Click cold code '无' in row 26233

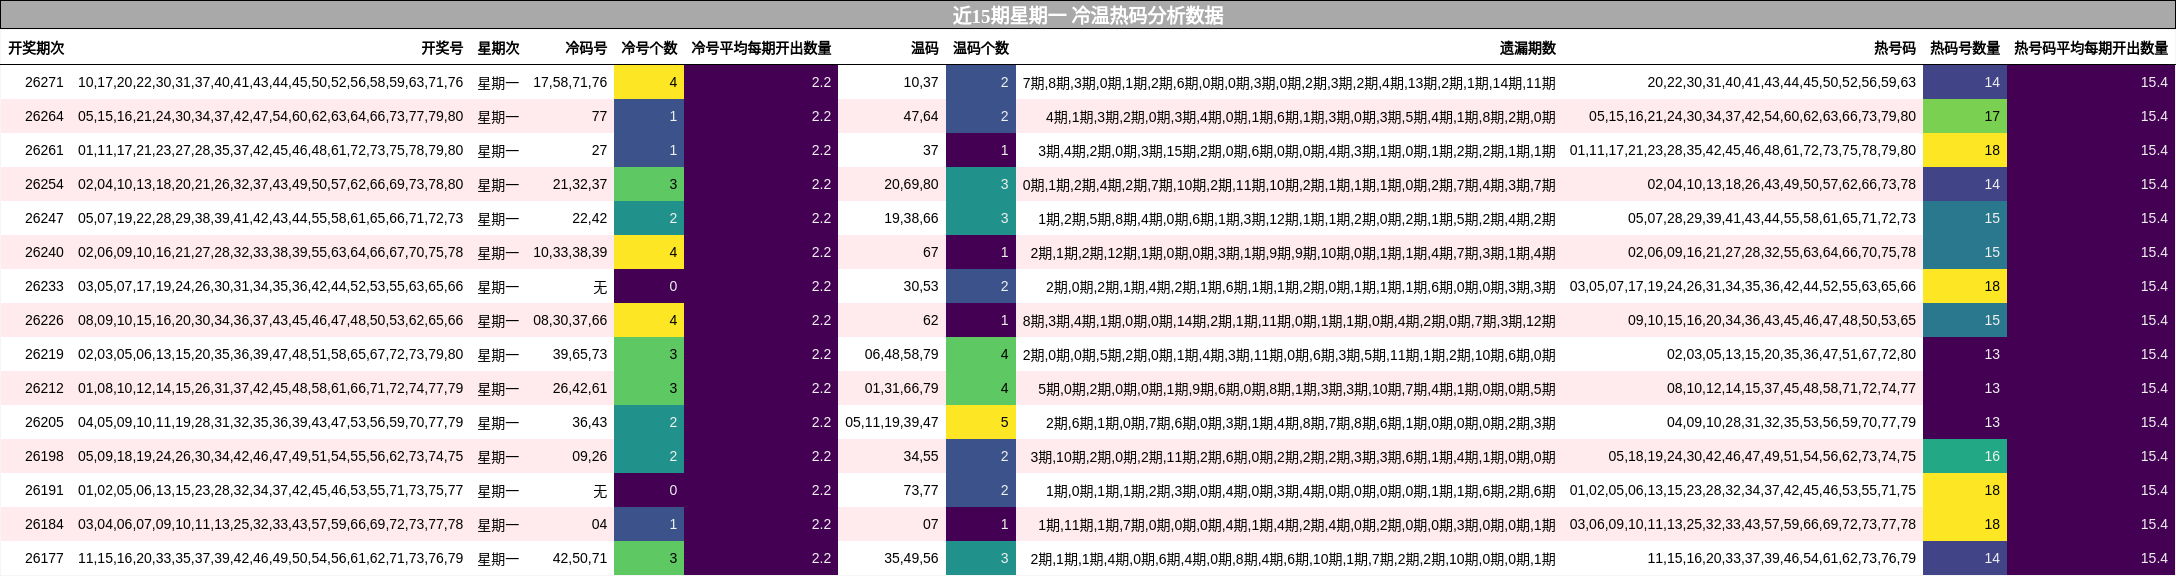pyautogui.click(x=600, y=286)
